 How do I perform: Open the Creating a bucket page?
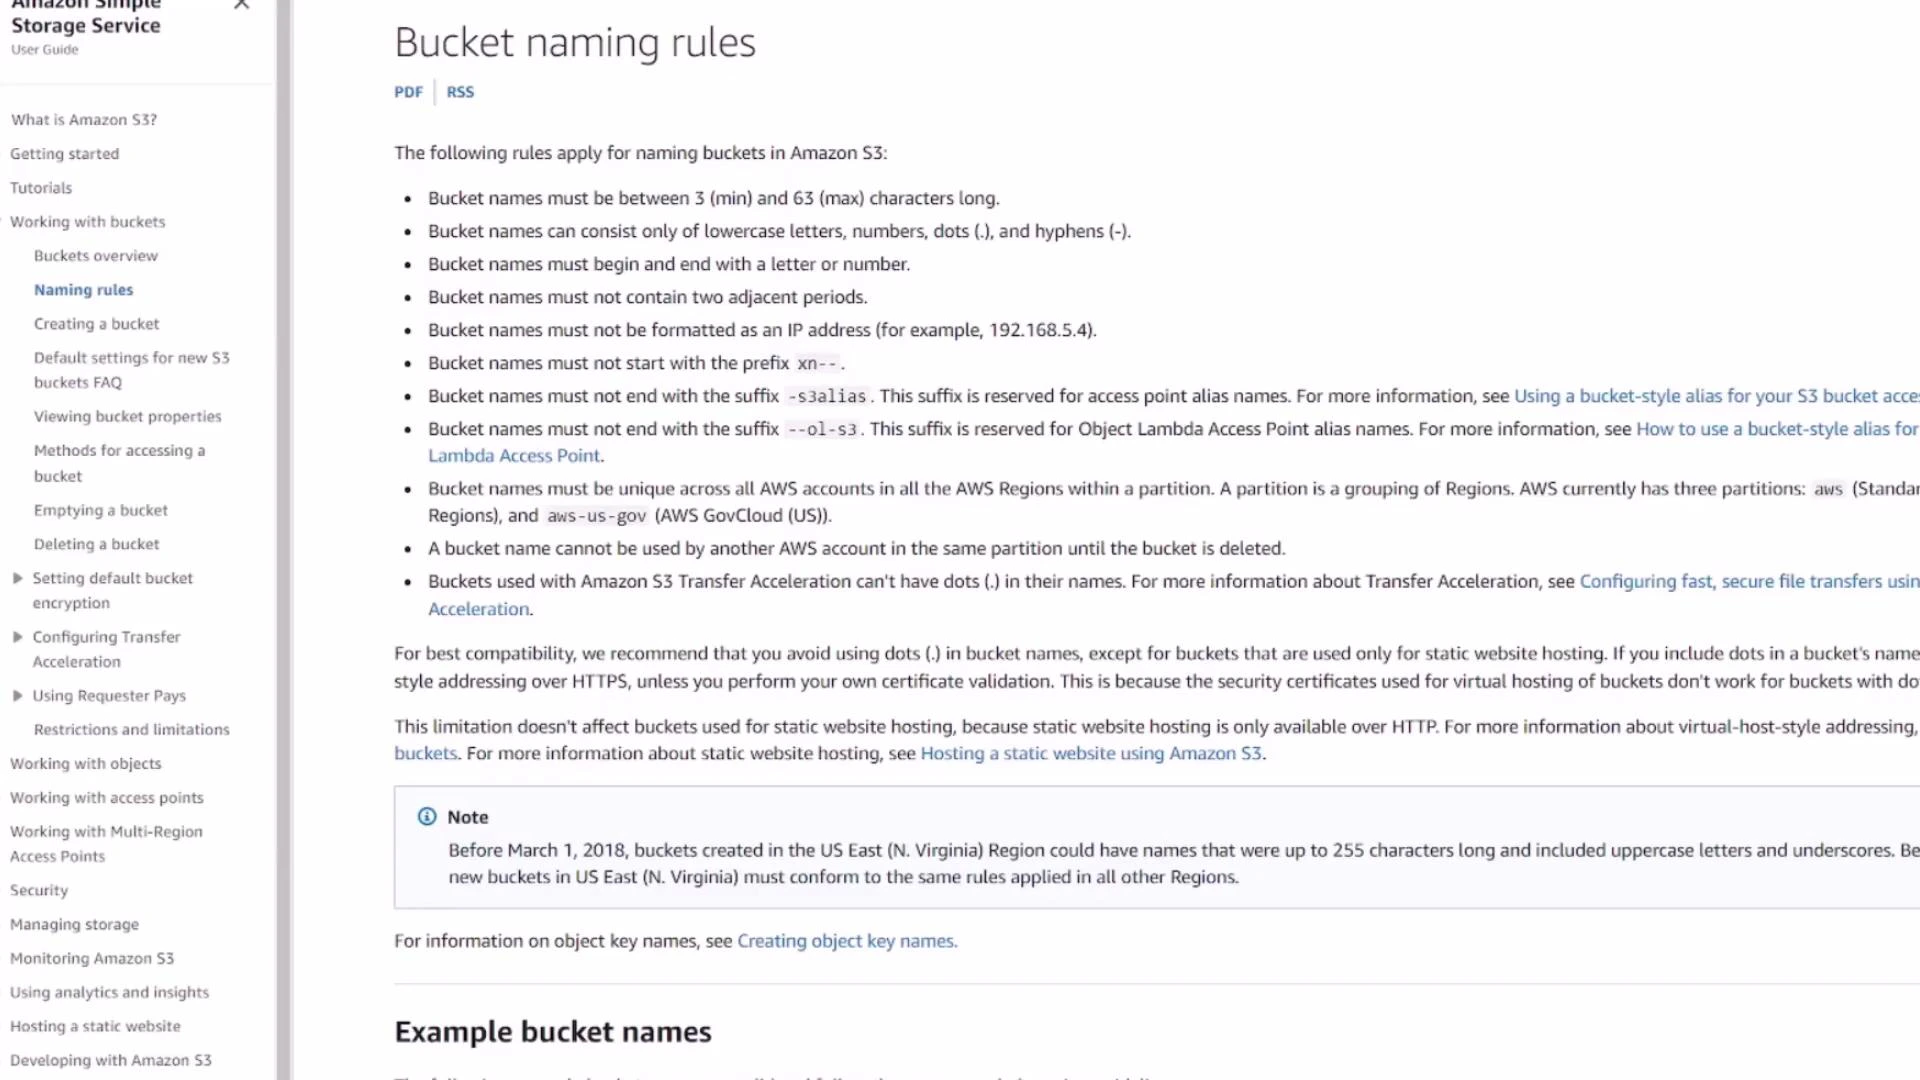coord(96,323)
